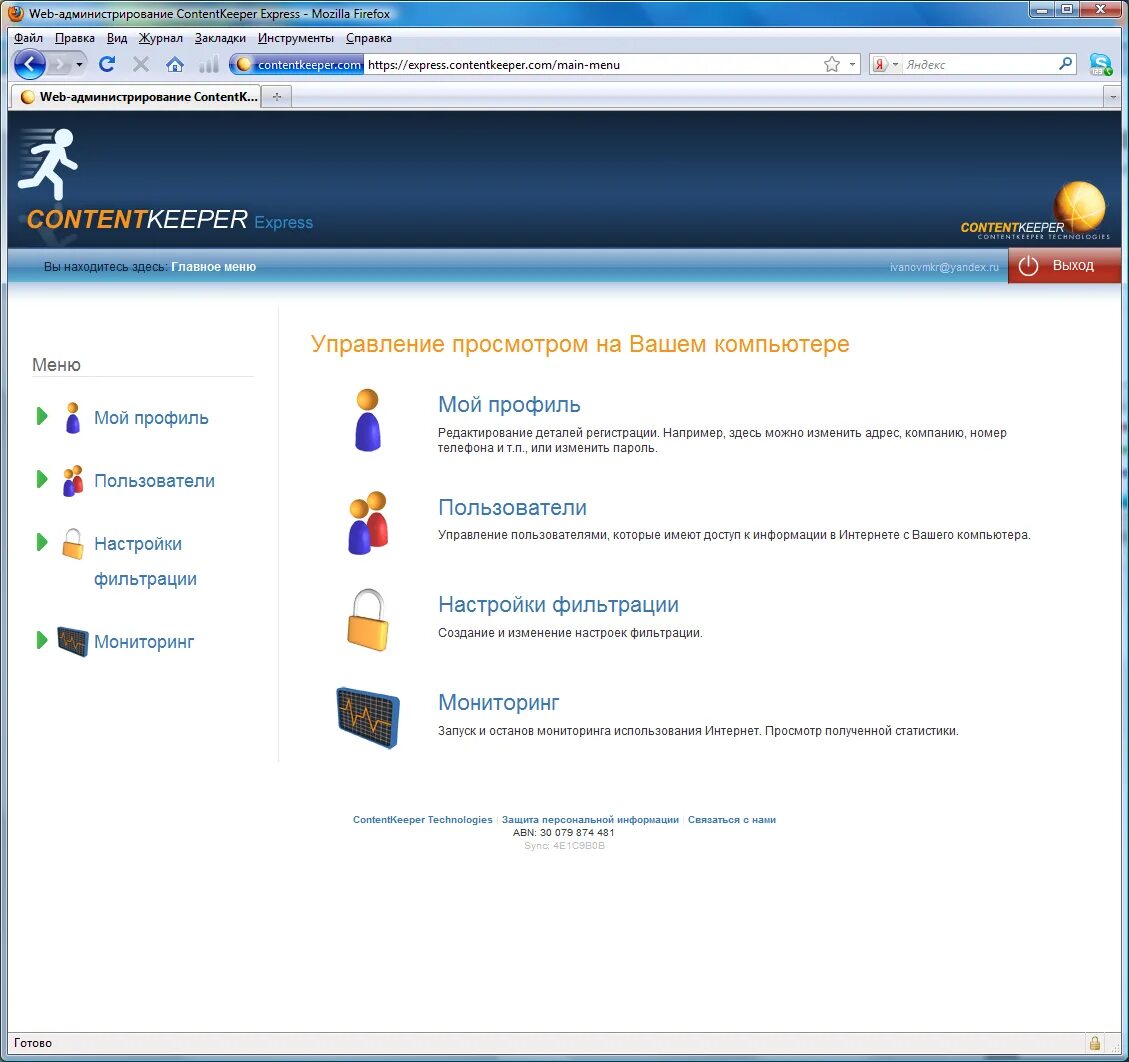Bookmark this page with the star icon
This screenshot has height=1062, width=1129.
(832, 64)
